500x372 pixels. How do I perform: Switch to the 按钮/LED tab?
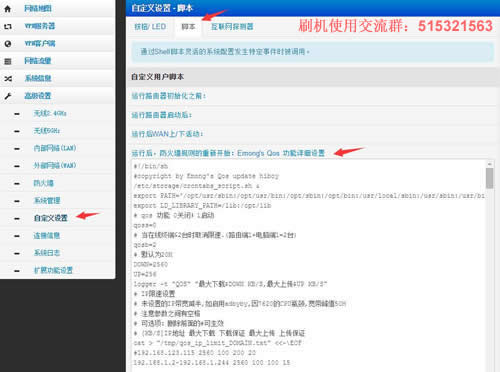150,27
